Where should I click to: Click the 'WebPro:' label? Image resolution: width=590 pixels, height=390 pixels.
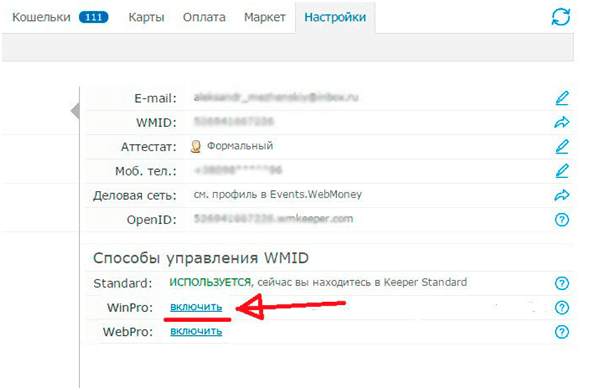pyautogui.click(x=128, y=332)
